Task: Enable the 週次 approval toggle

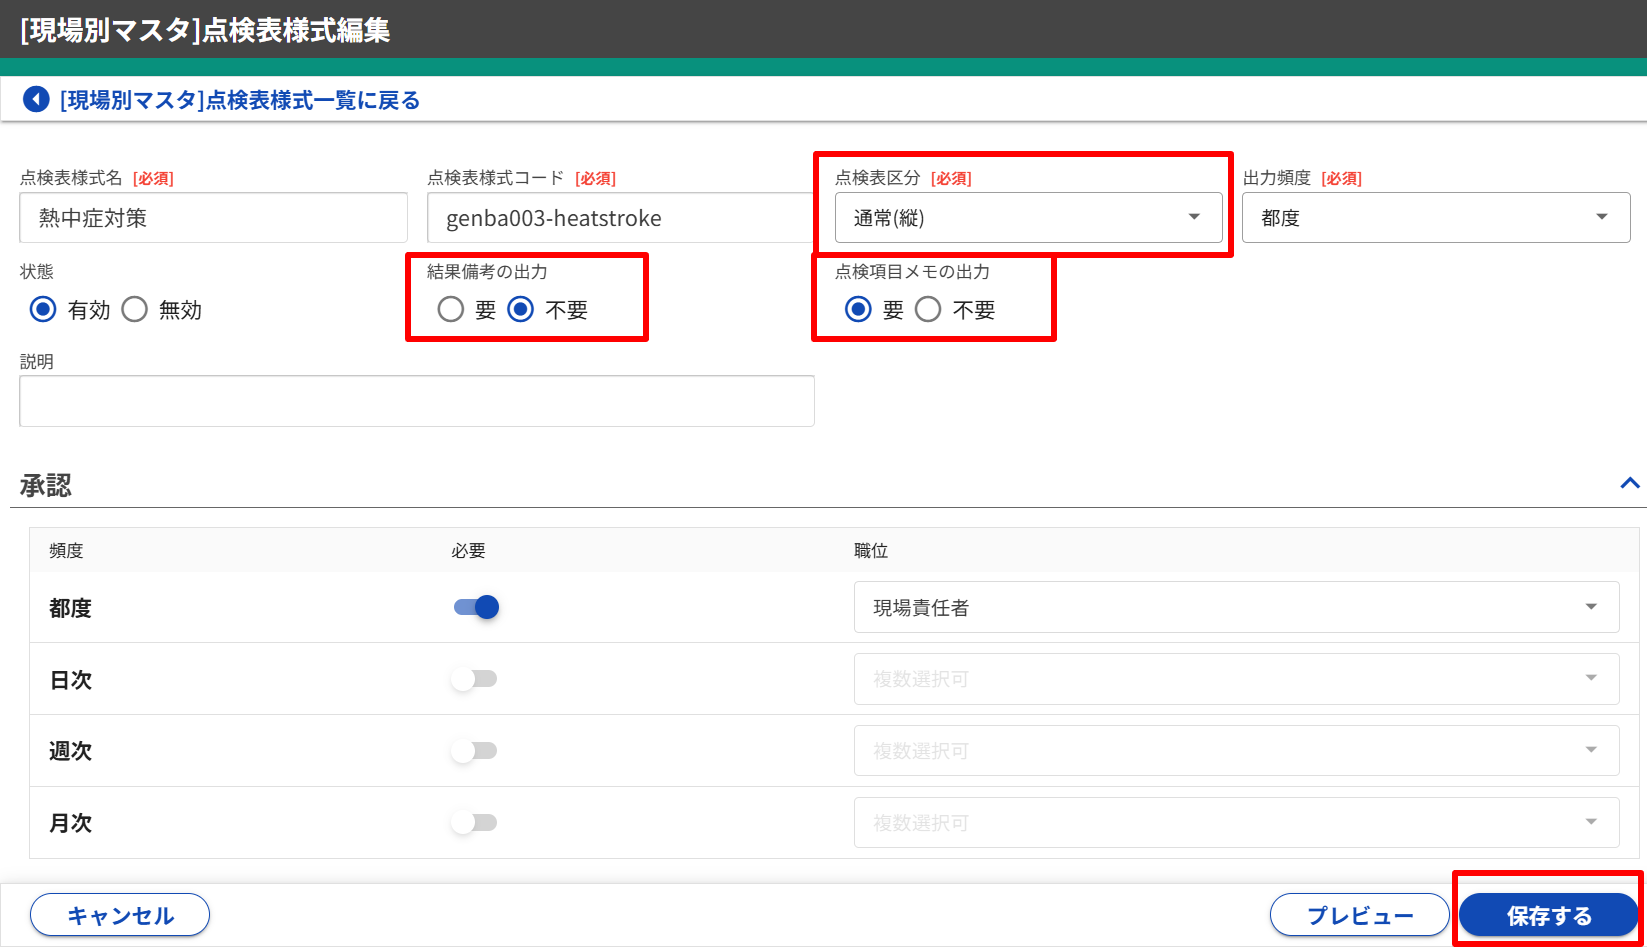Action: pos(474,751)
